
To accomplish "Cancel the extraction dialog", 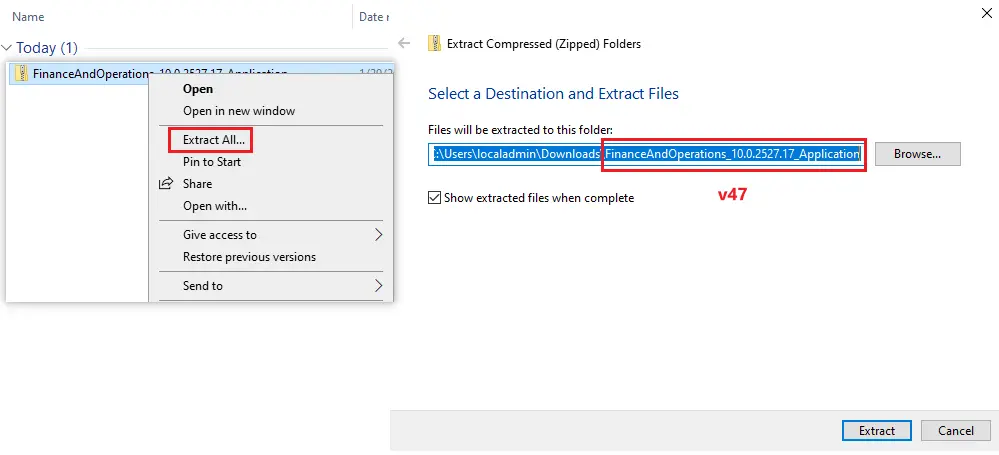I will pyautogui.click(x=956, y=431).
